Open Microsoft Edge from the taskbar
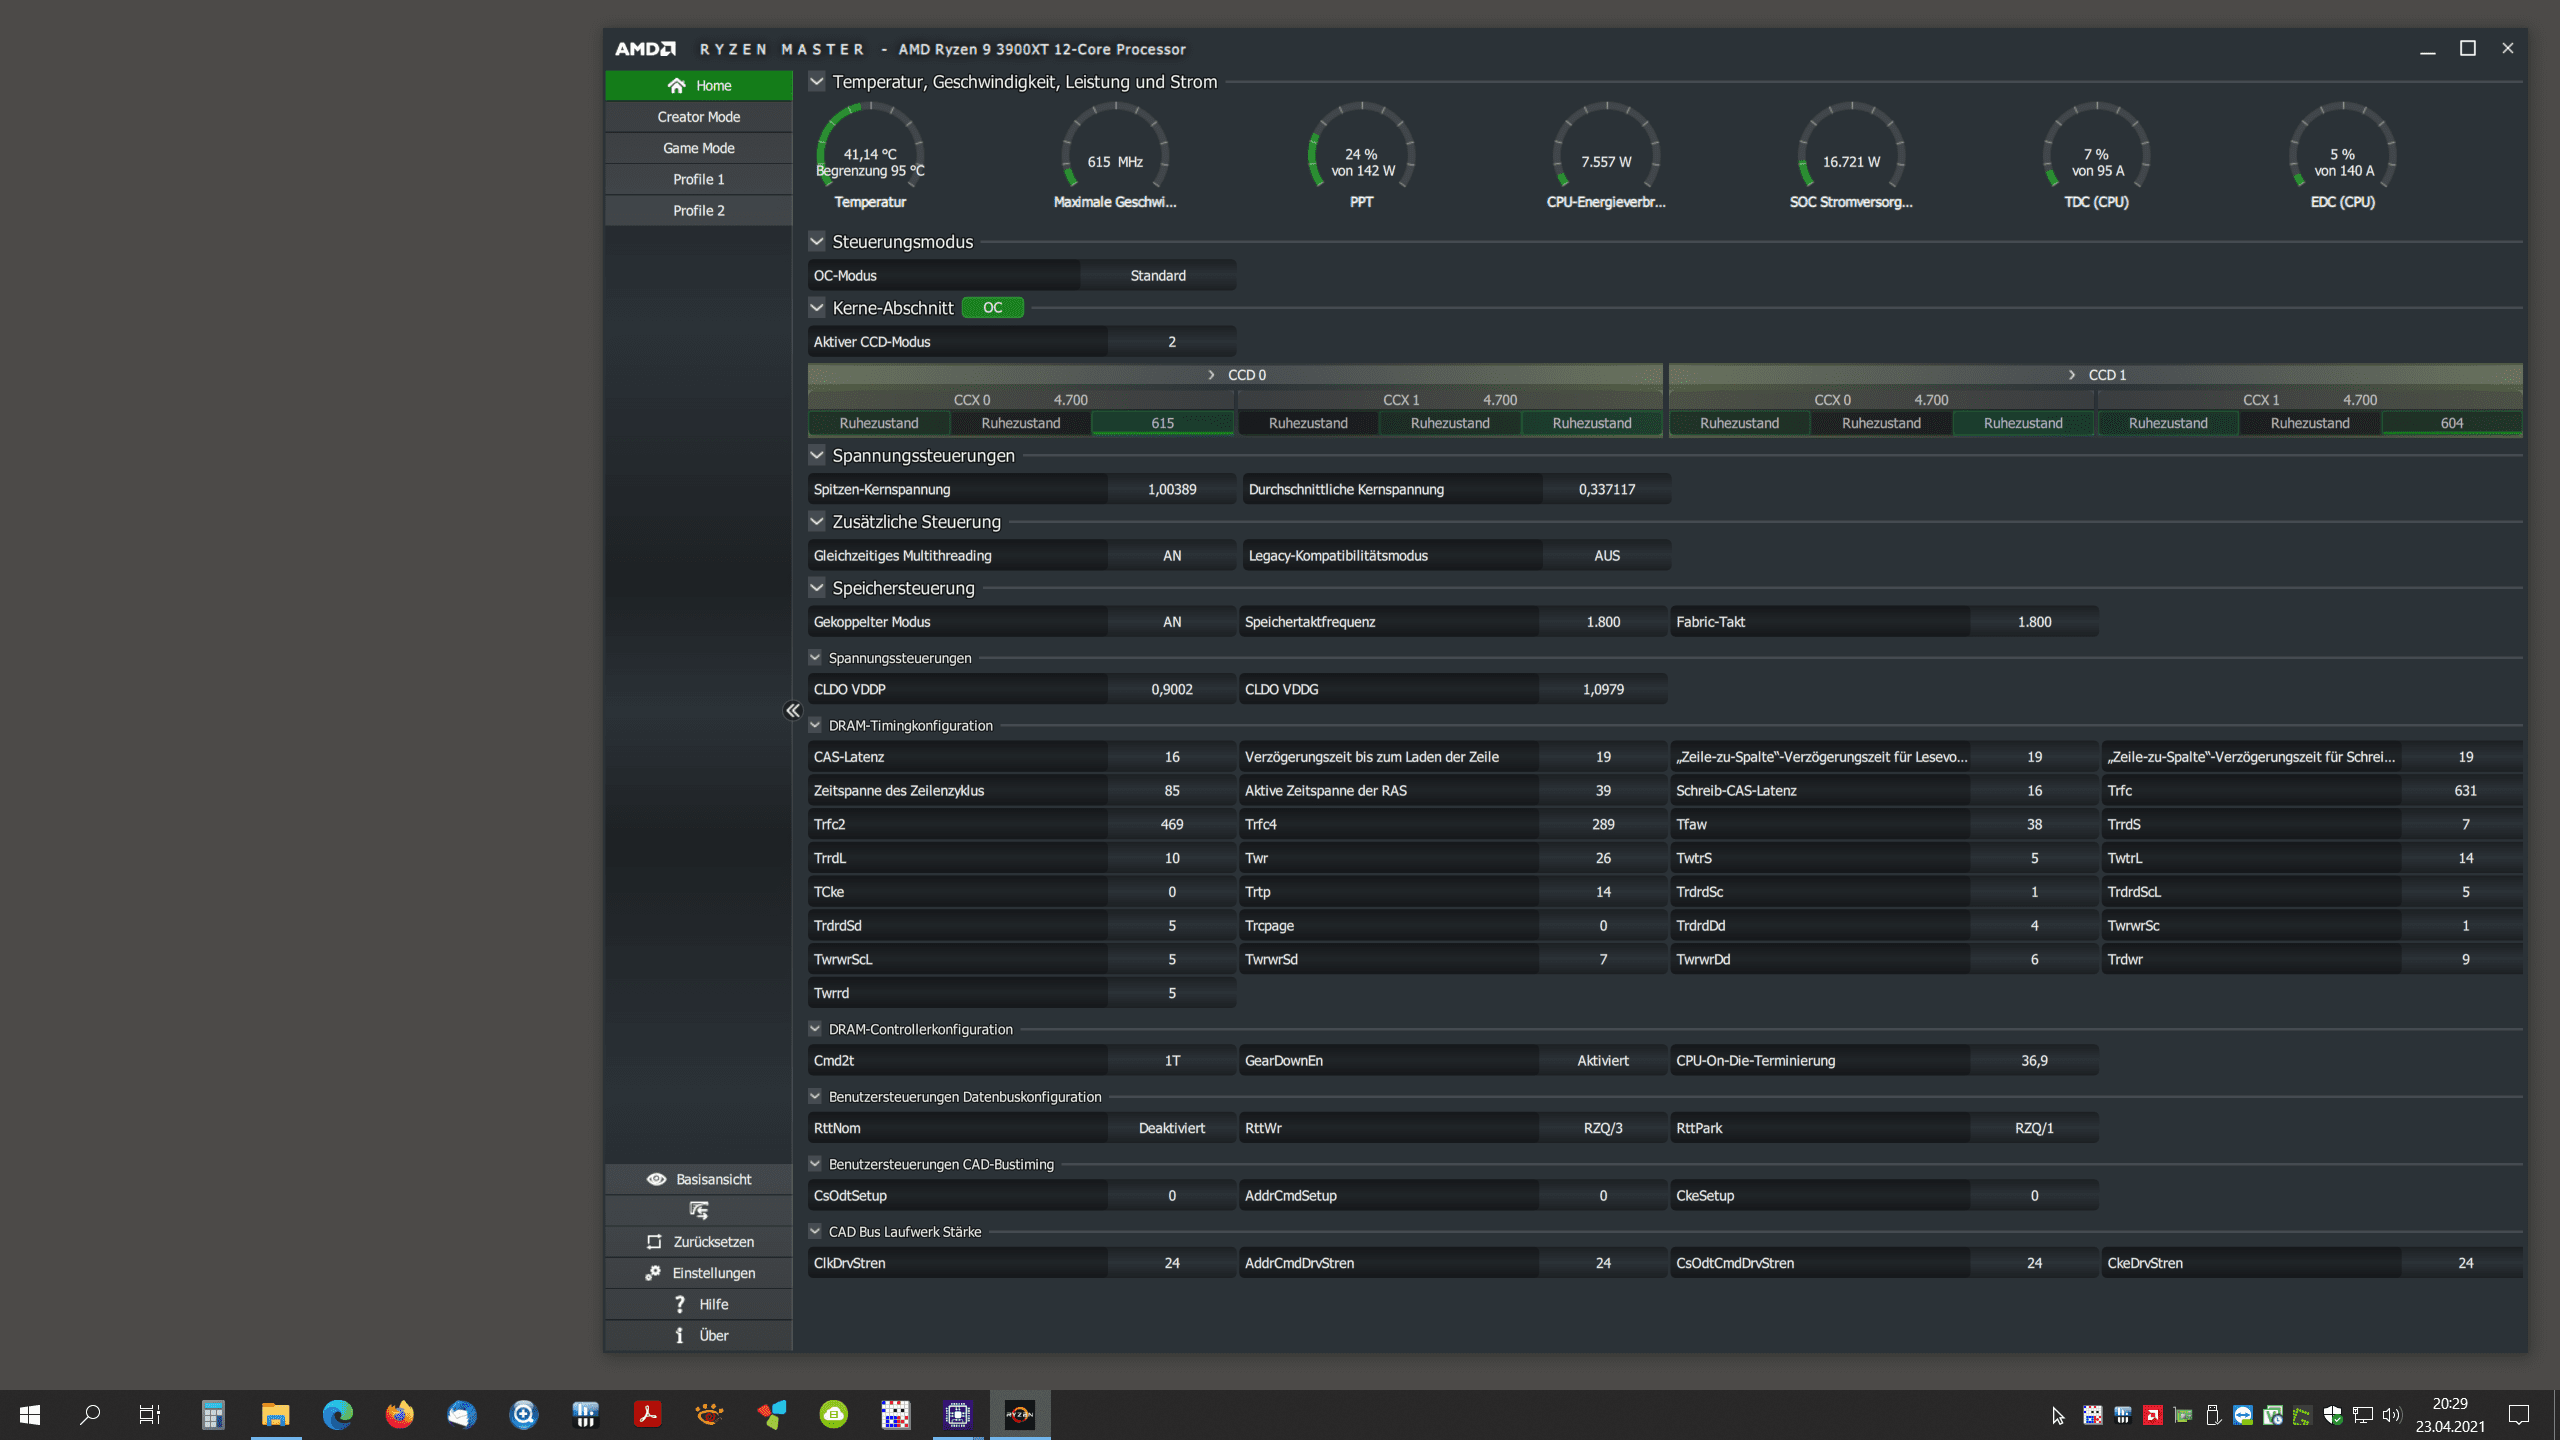This screenshot has width=2560, height=1440. [x=338, y=1414]
